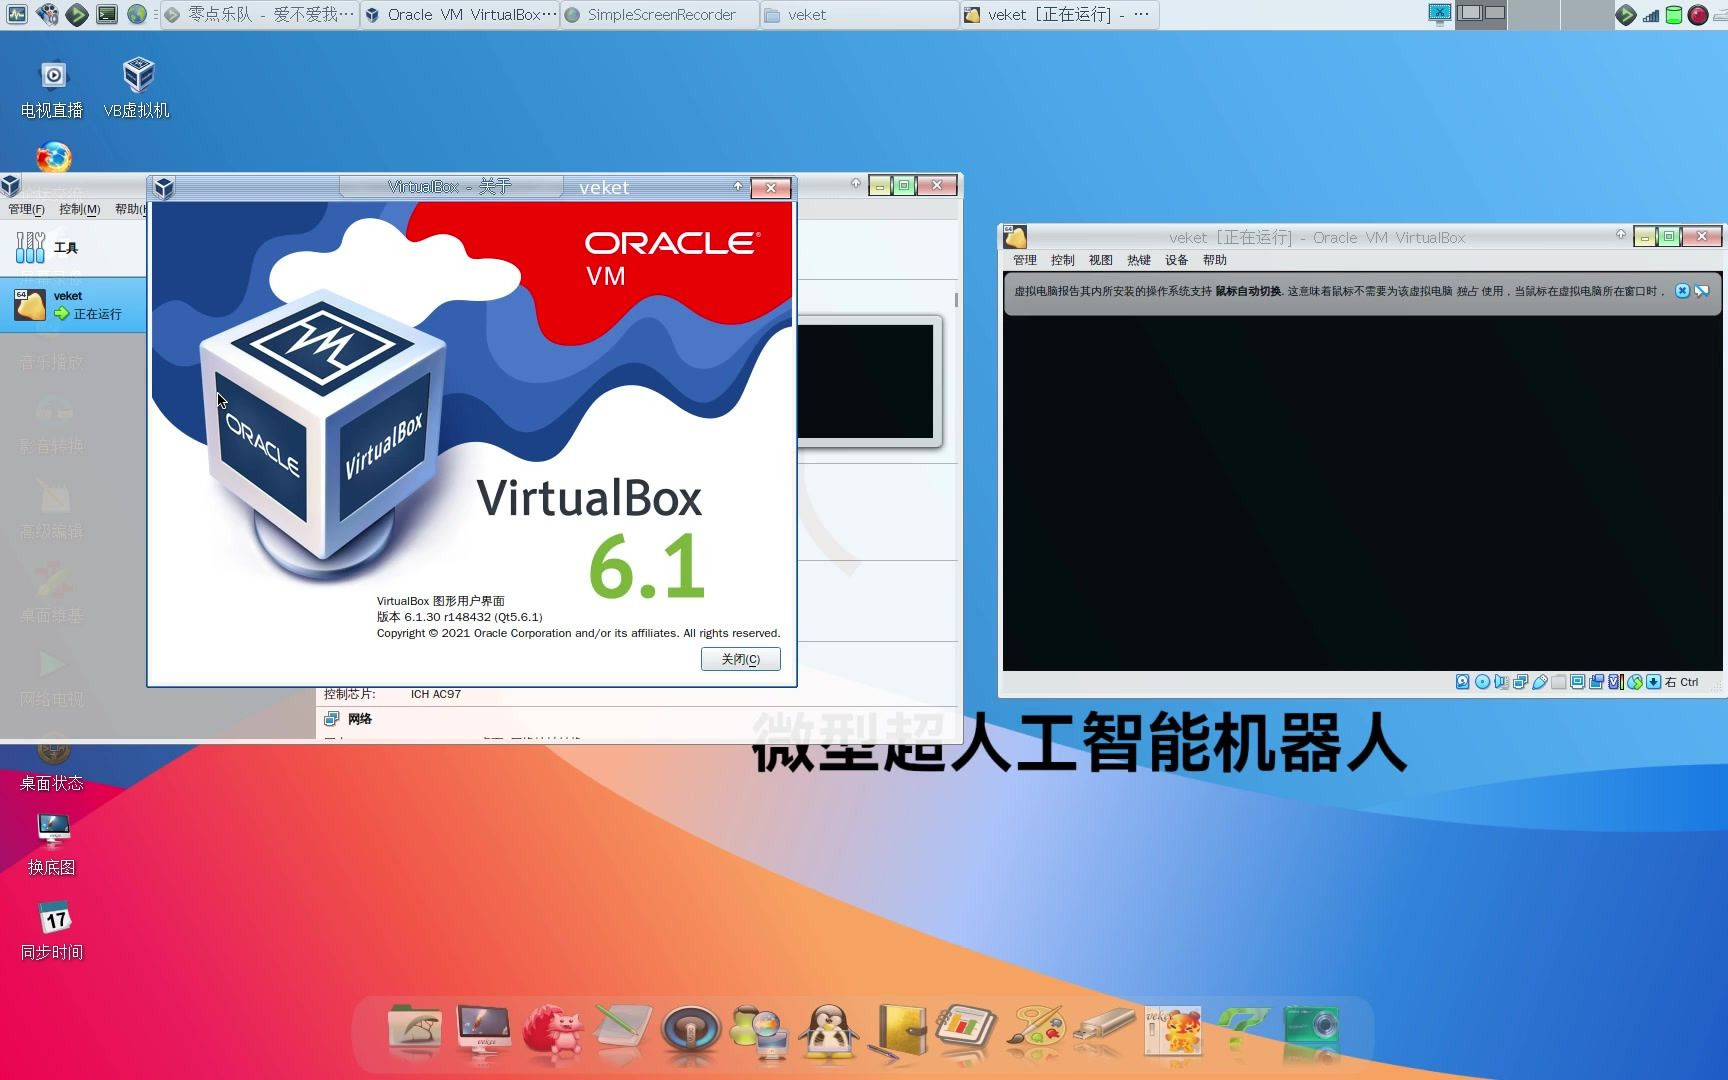Select 工具 tools entry in VirtualBox Manager

[73, 246]
